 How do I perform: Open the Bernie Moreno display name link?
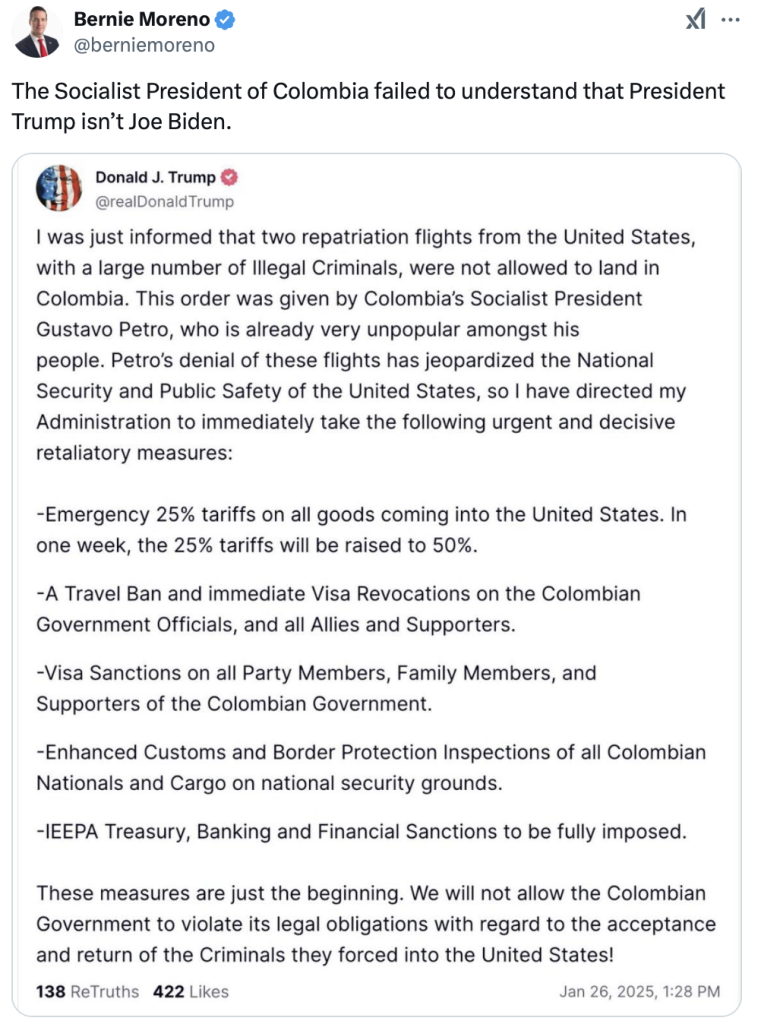pos(142,20)
